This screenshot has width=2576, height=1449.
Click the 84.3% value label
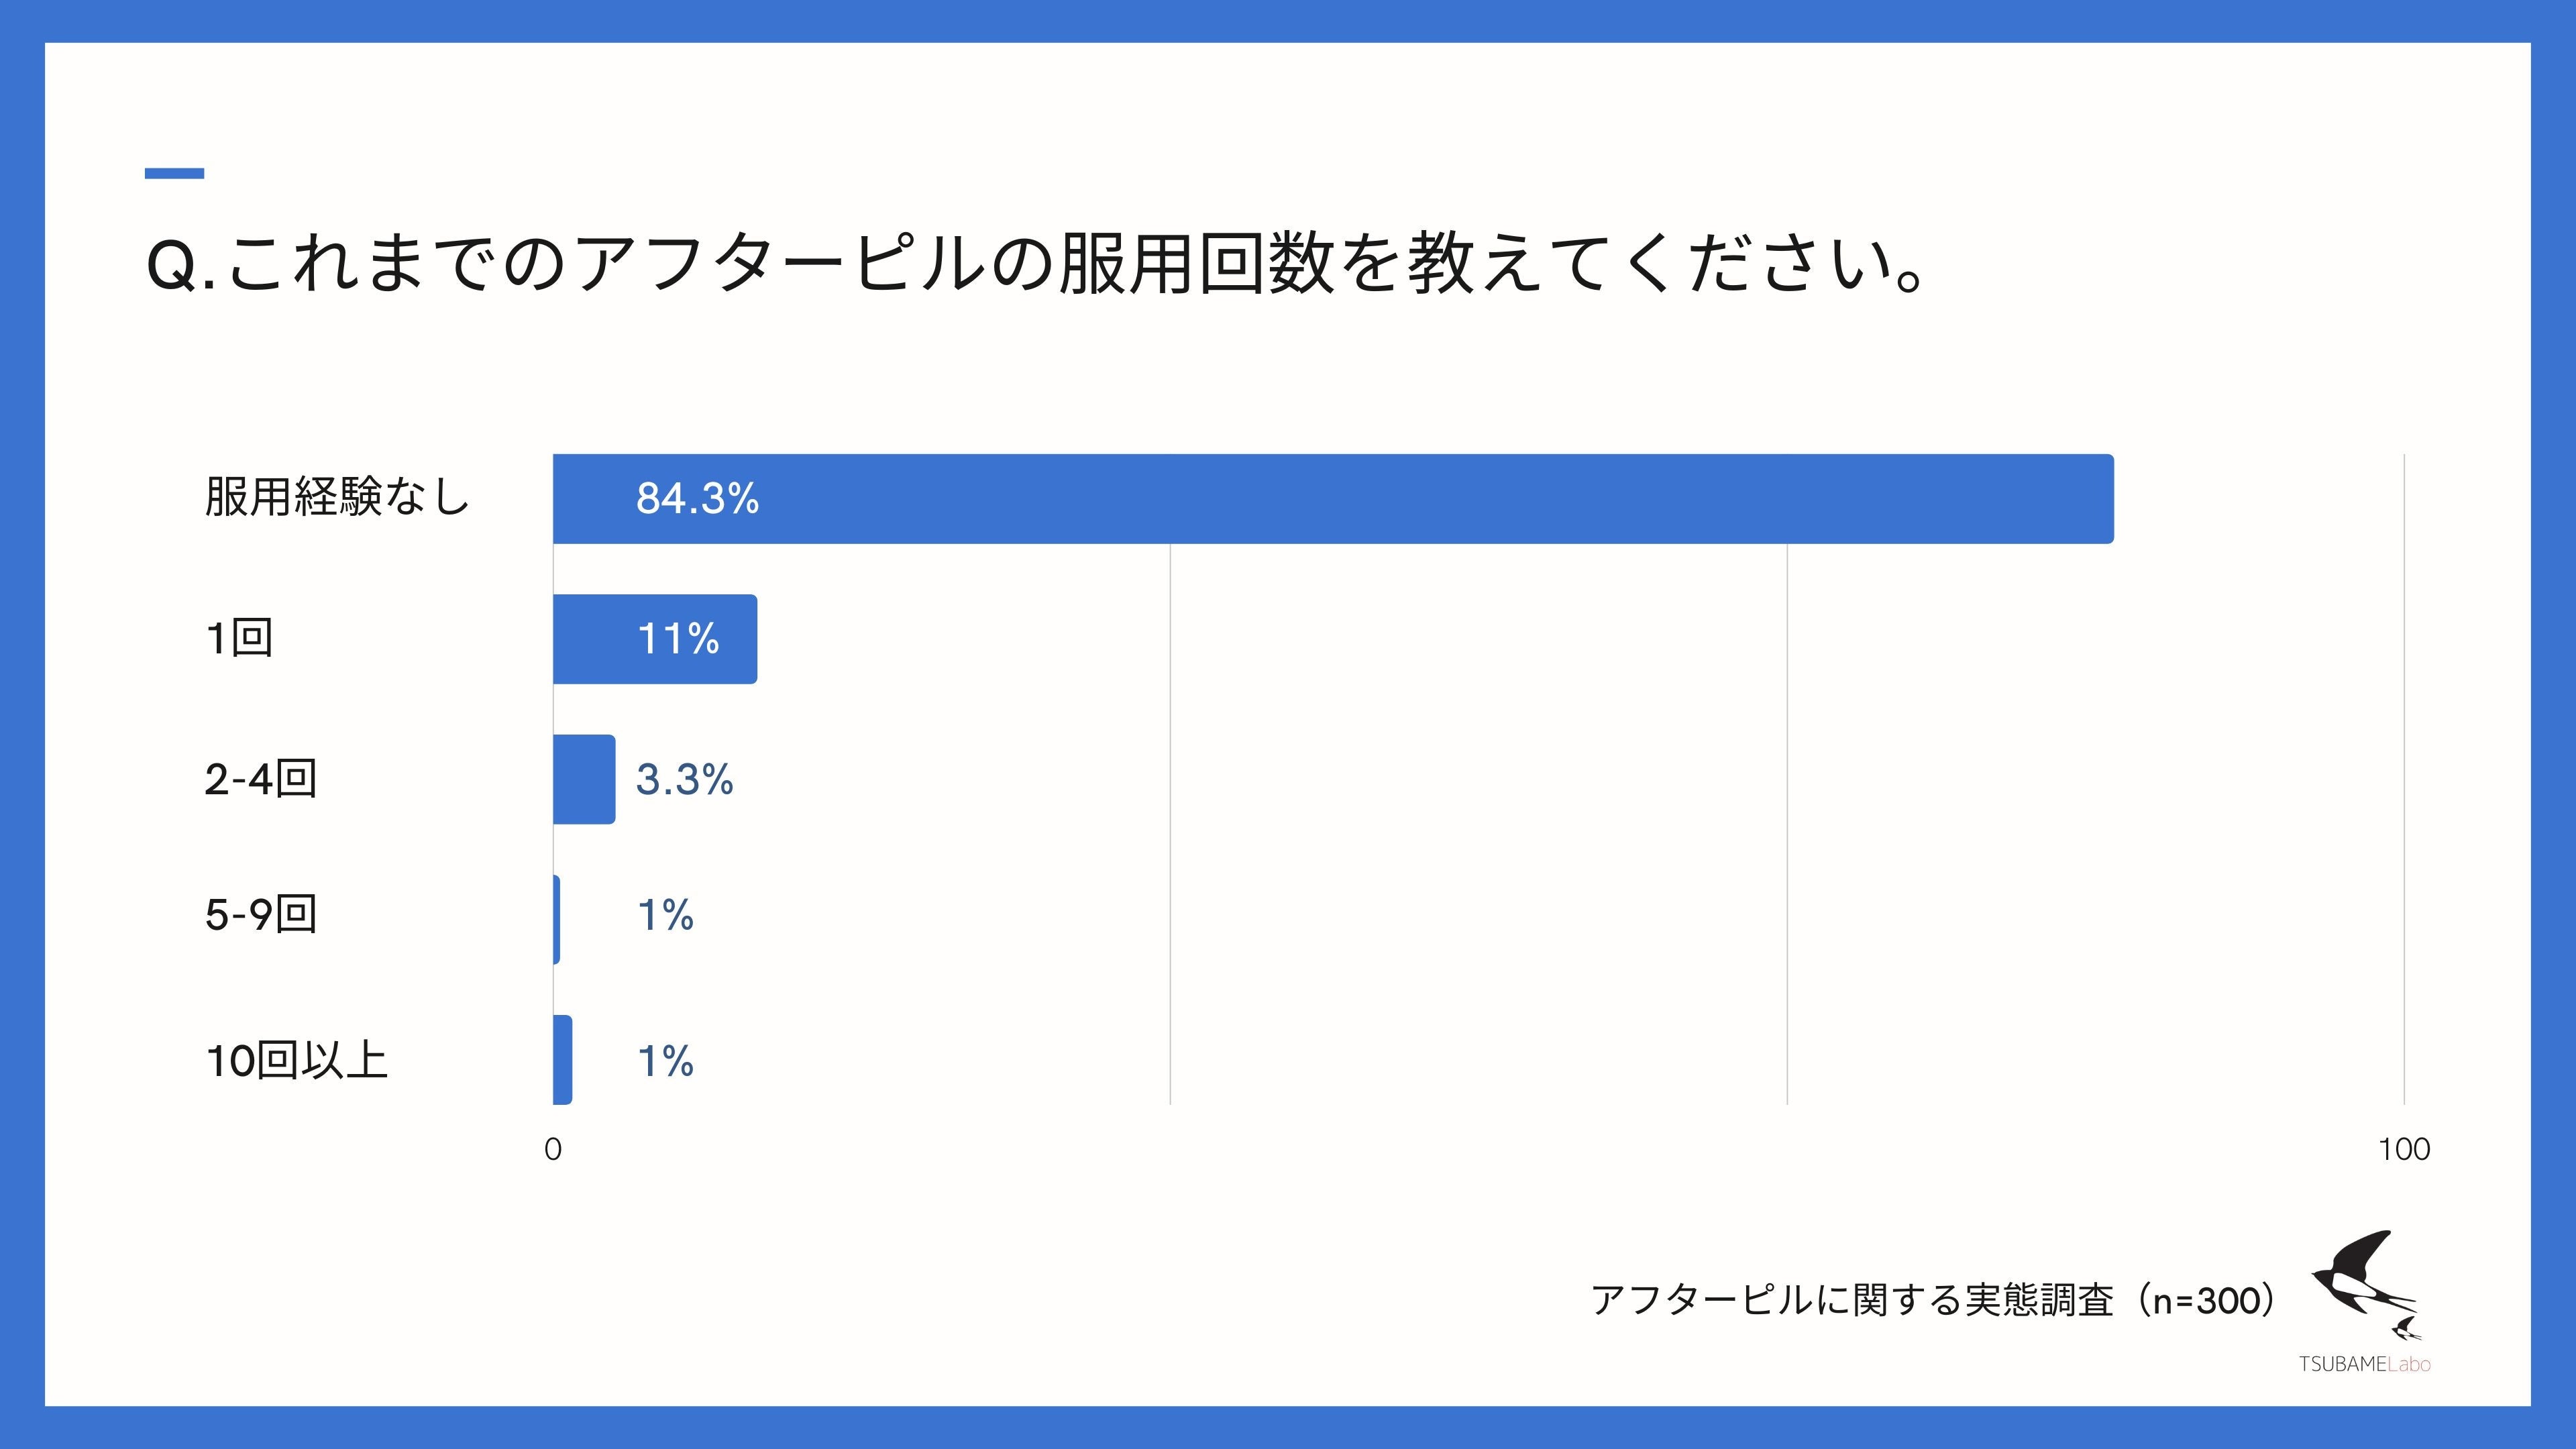click(x=697, y=499)
